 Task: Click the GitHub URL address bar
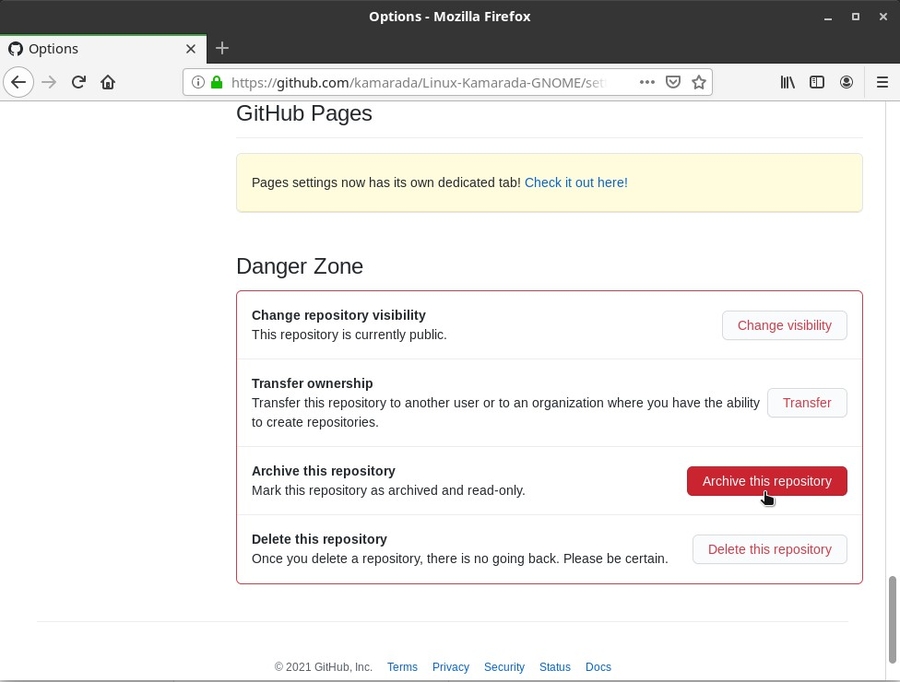tap(420, 83)
